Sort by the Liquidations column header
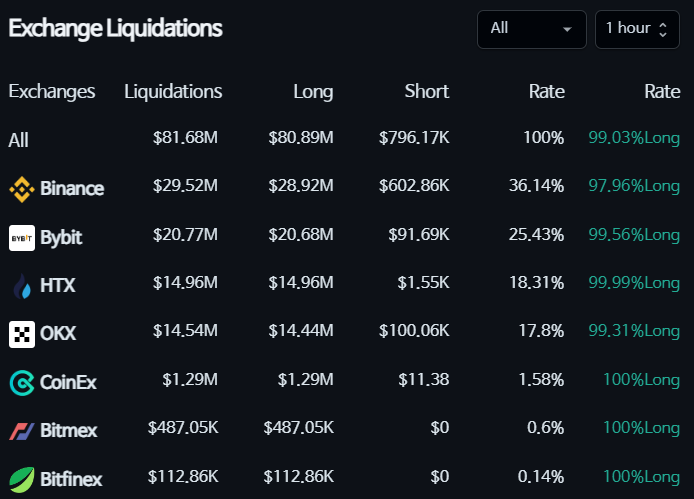This screenshot has height=499, width=694. (173, 91)
